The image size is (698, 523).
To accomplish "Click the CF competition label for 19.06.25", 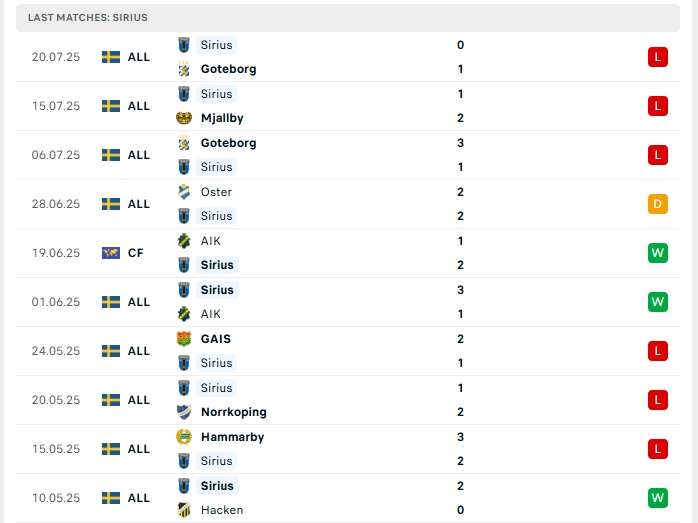I will (x=136, y=253).
